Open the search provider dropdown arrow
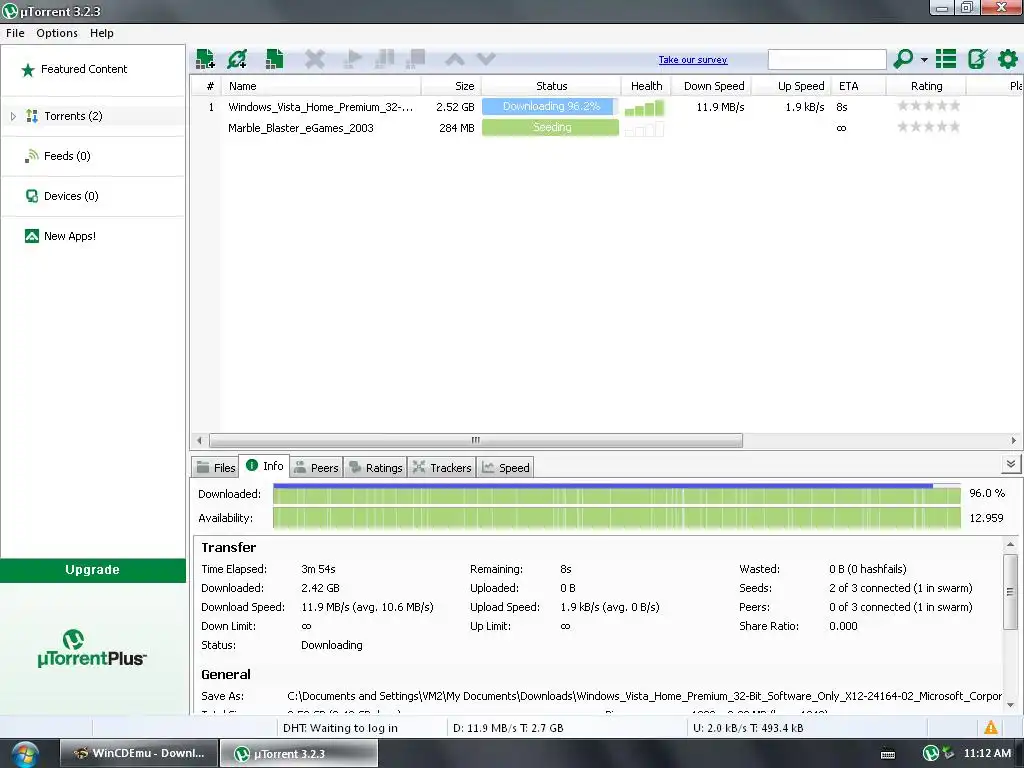Viewport: 1024px width, 768px height. [x=924, y=59]
